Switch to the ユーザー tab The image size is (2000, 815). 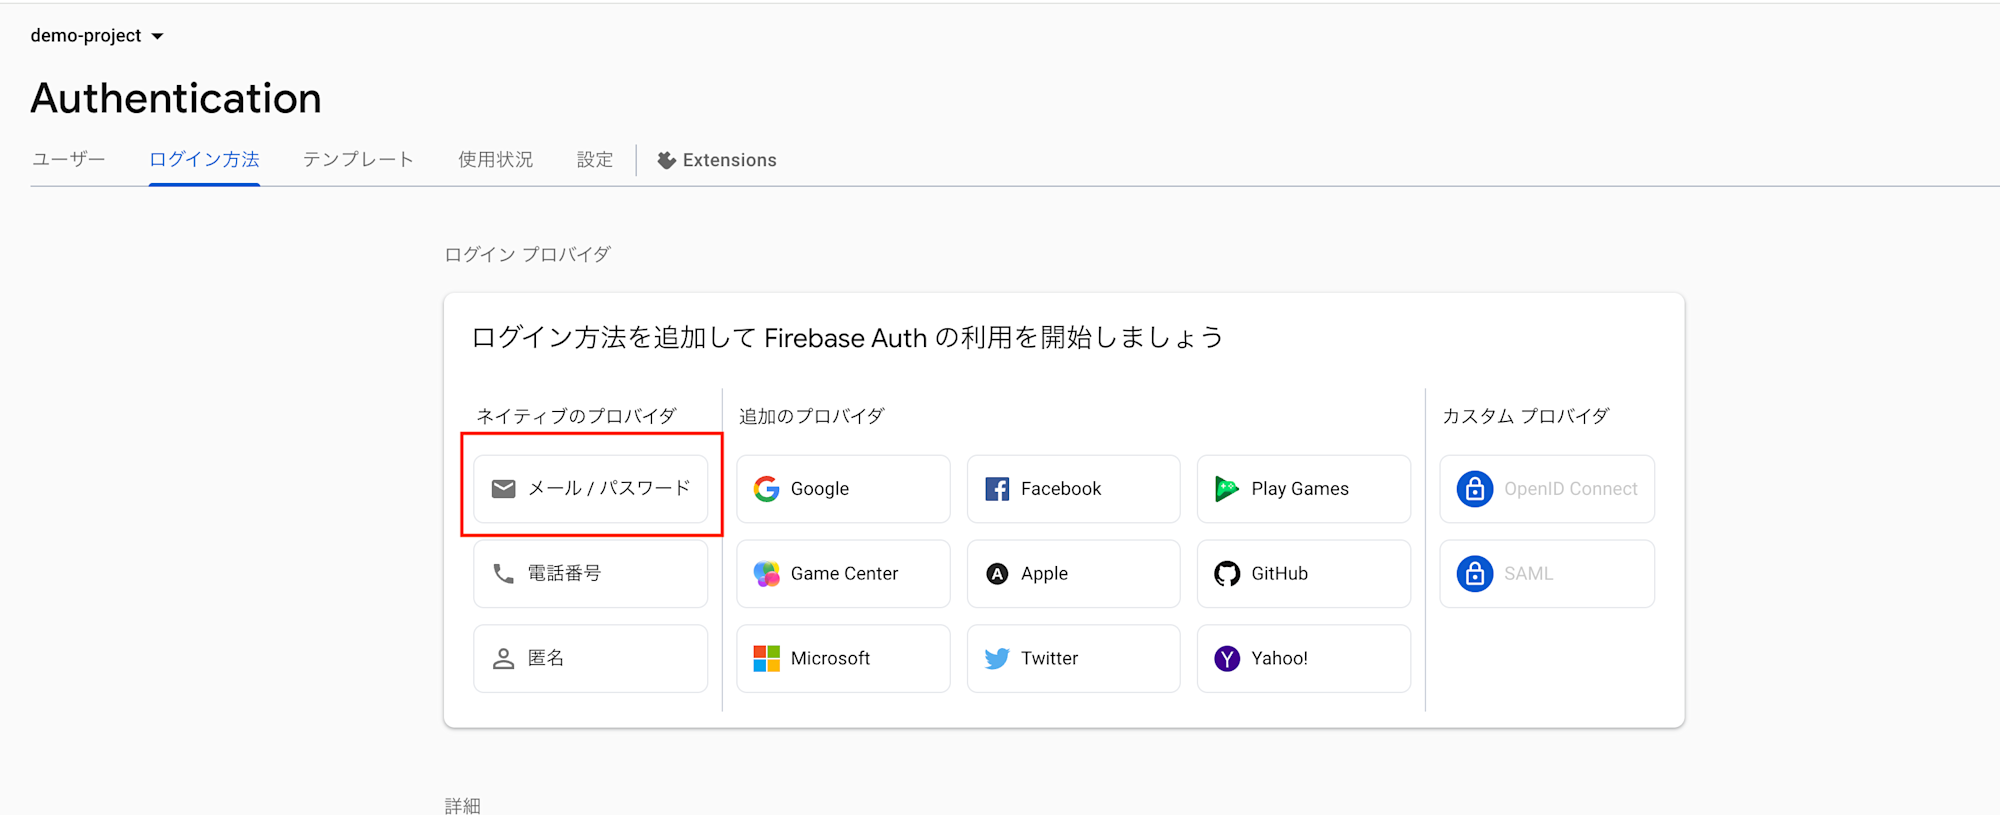tap(68, 160)
